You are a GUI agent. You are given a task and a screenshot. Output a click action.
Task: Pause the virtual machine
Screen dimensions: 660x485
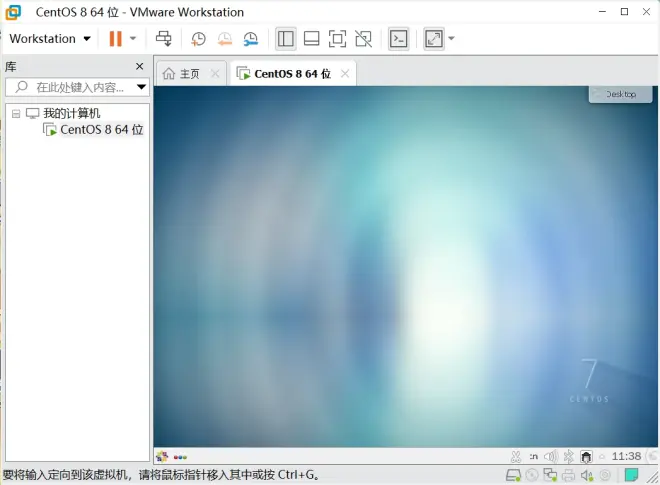(x=115, y=39)
